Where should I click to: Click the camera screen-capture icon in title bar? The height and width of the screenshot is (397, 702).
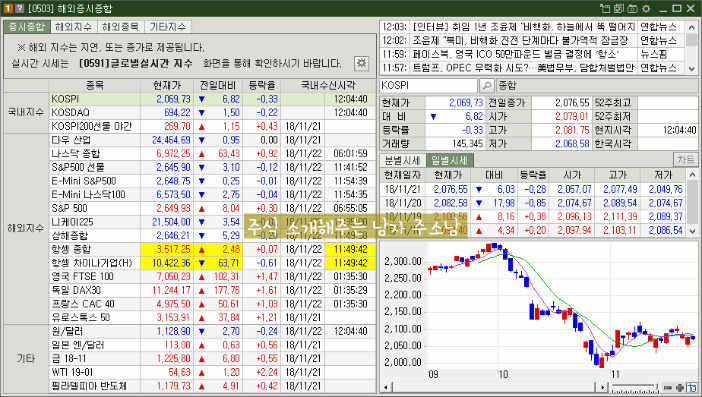[632, 9]
